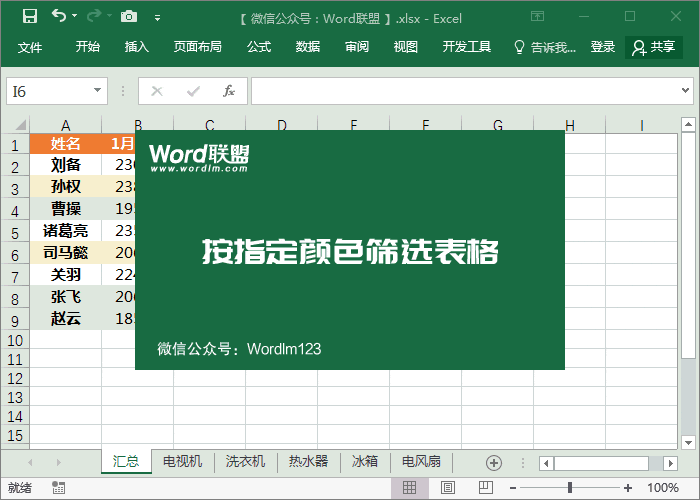Open the Name Box dropdown arrow
The image size is (700, 500).
(x=97, y=91)
